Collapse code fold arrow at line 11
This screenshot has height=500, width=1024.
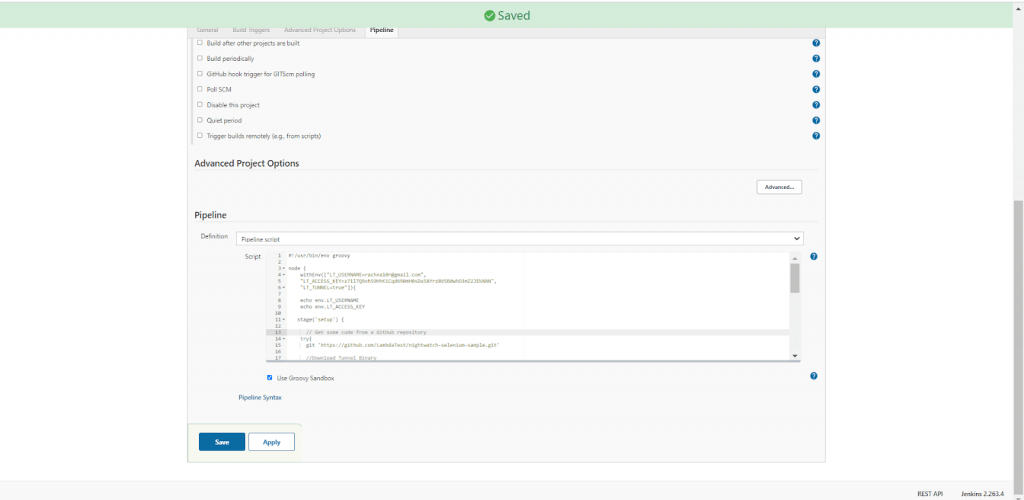tap(284, 319)
